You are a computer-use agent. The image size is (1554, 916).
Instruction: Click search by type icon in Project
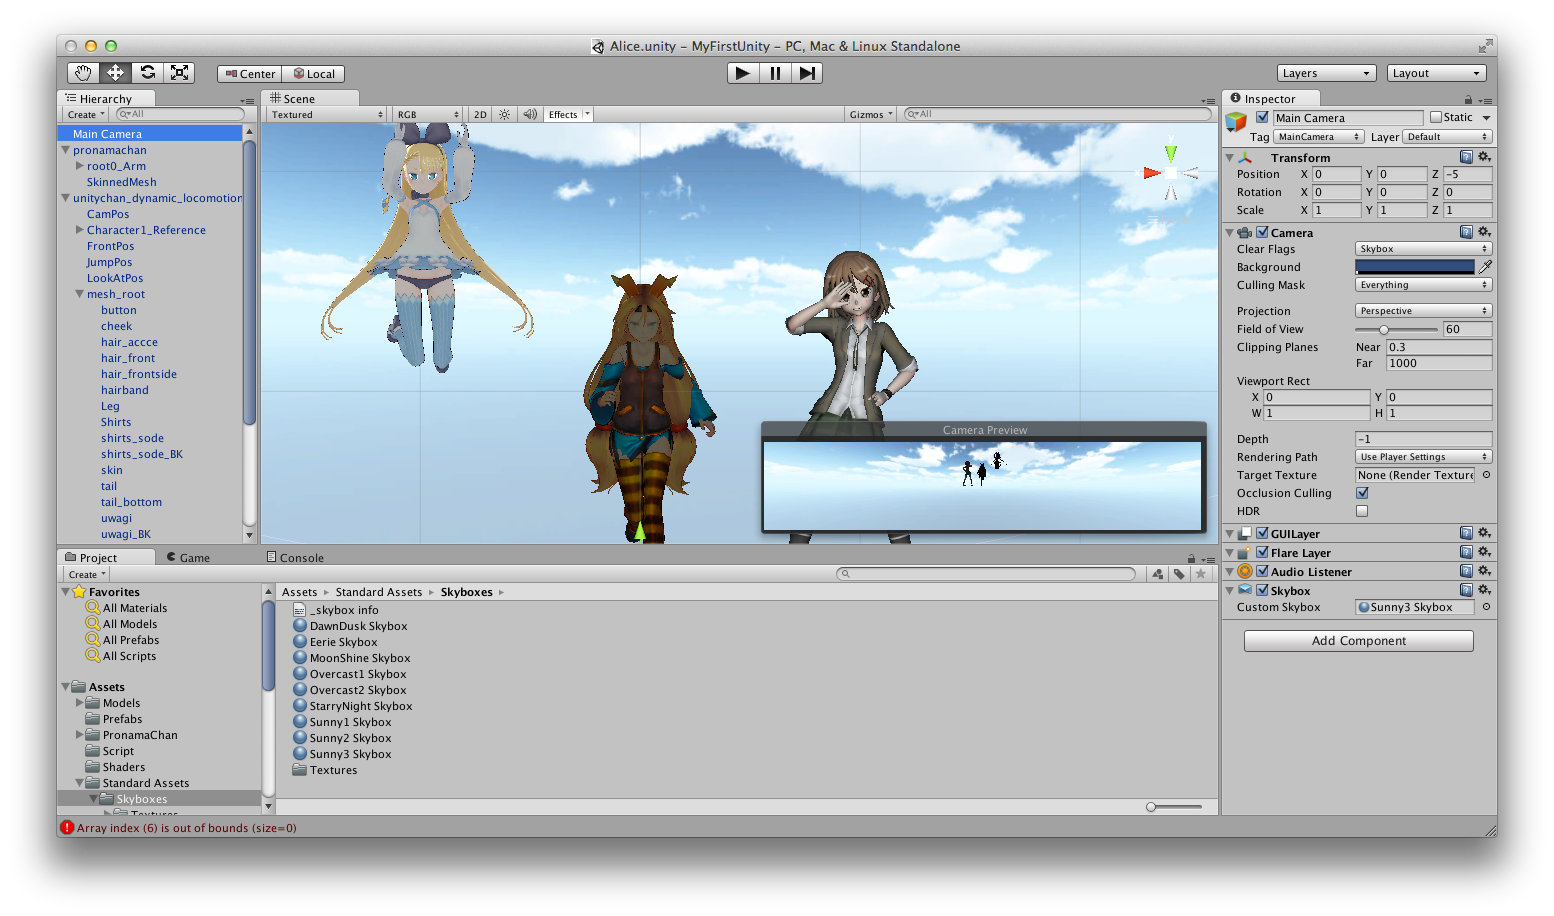click(1158, 574)
